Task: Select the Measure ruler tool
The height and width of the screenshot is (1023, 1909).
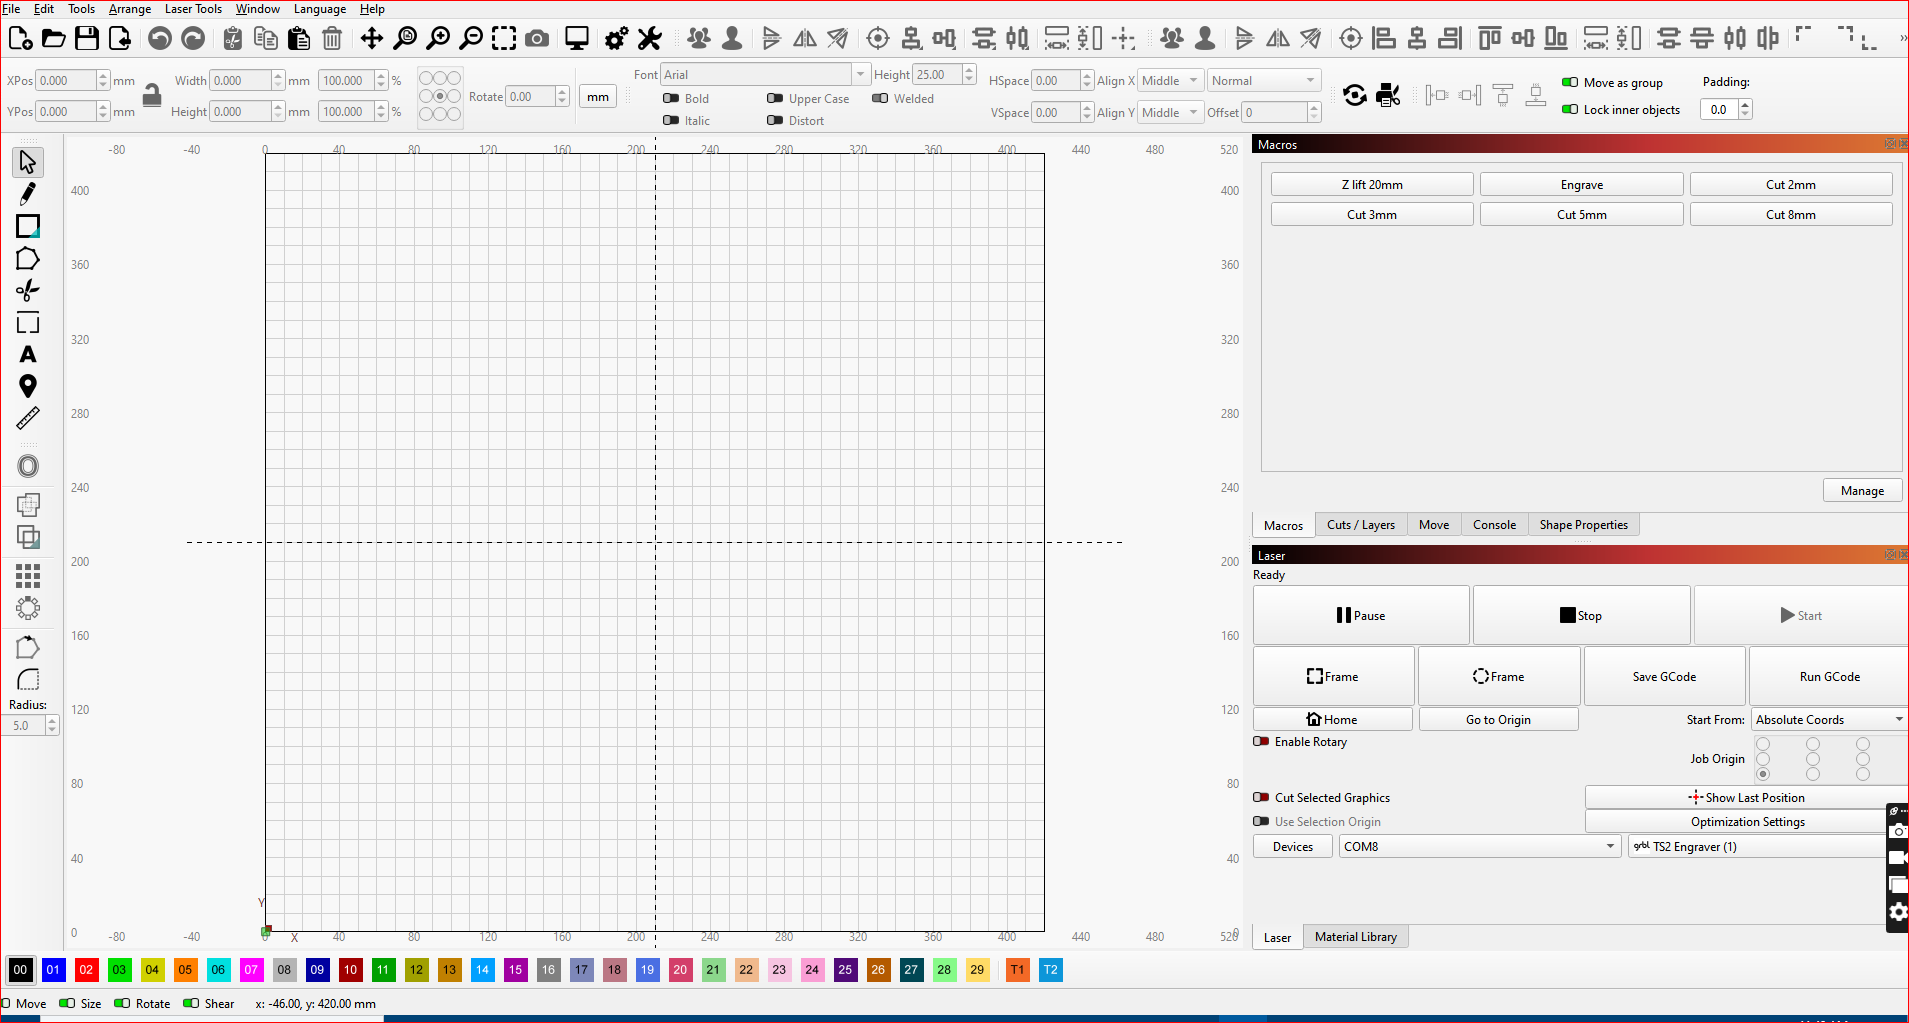Action: 28,418
